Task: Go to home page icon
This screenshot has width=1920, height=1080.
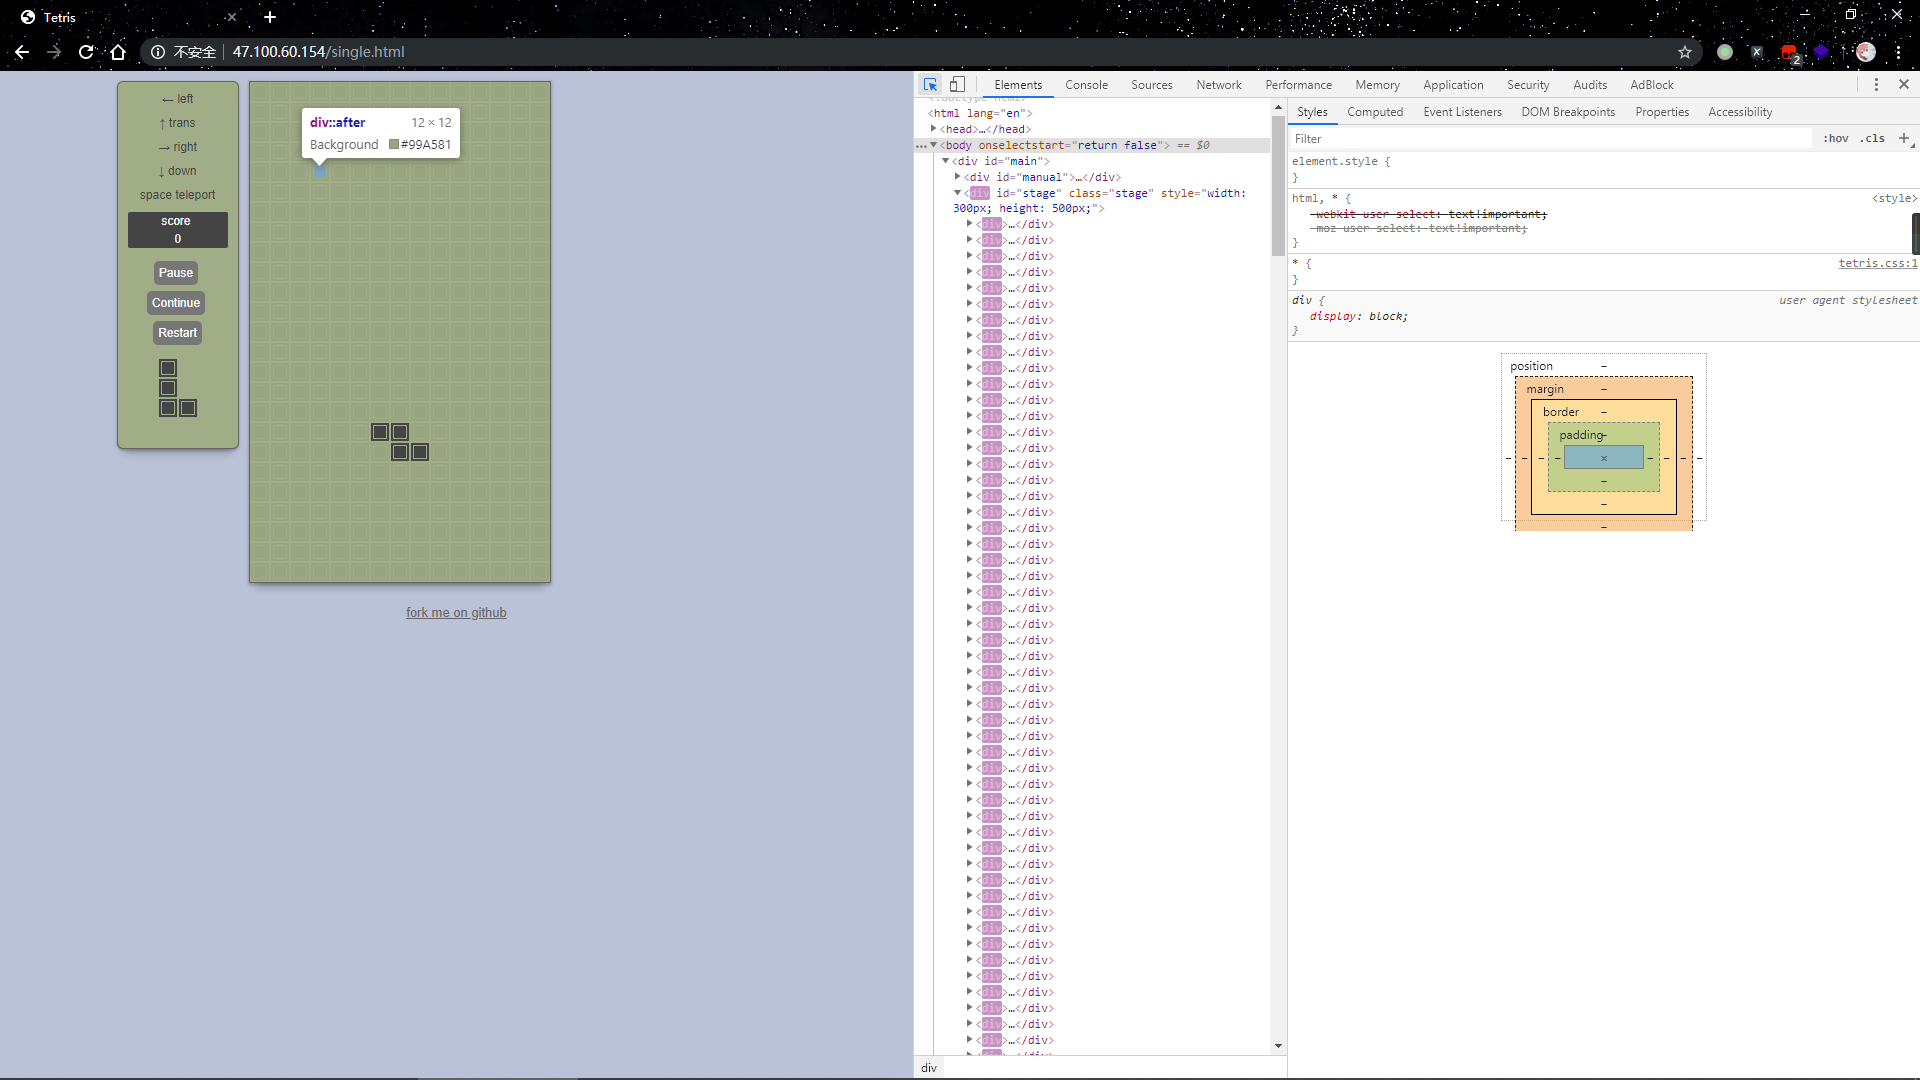Action: click(118, 52)
